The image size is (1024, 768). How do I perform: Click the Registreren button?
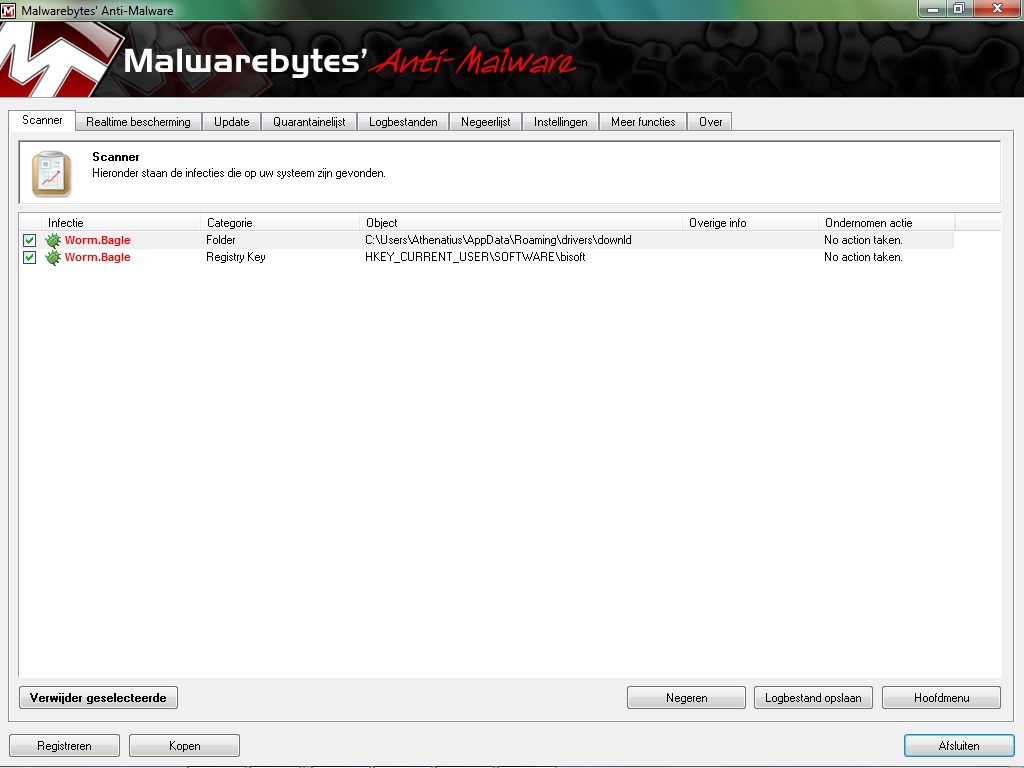click(x=64, y=746)
